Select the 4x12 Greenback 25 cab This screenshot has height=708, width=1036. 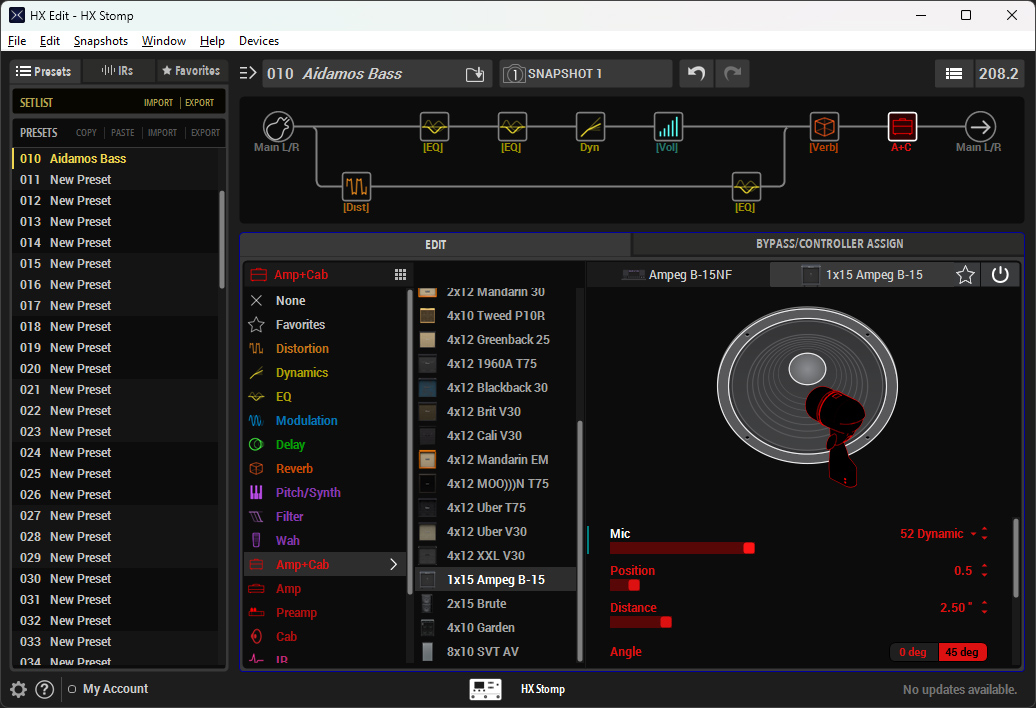point(496,339)
